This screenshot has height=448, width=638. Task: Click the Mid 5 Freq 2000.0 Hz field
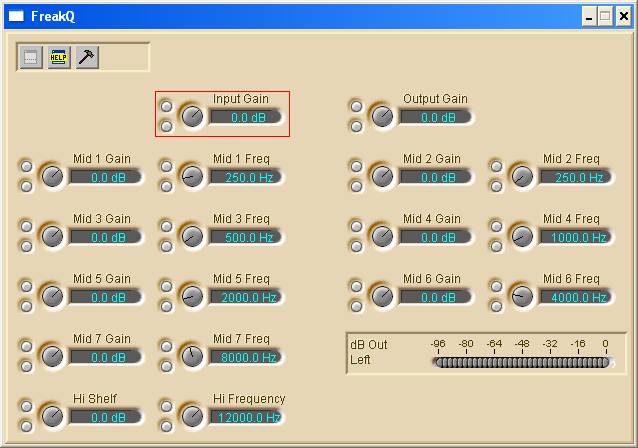coord(245,297)
